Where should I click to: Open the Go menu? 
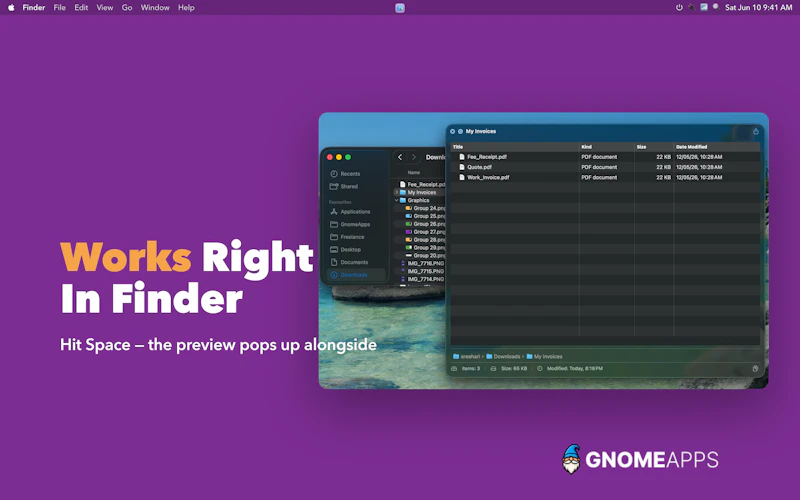pyautogui.click(x=127, y=8)
